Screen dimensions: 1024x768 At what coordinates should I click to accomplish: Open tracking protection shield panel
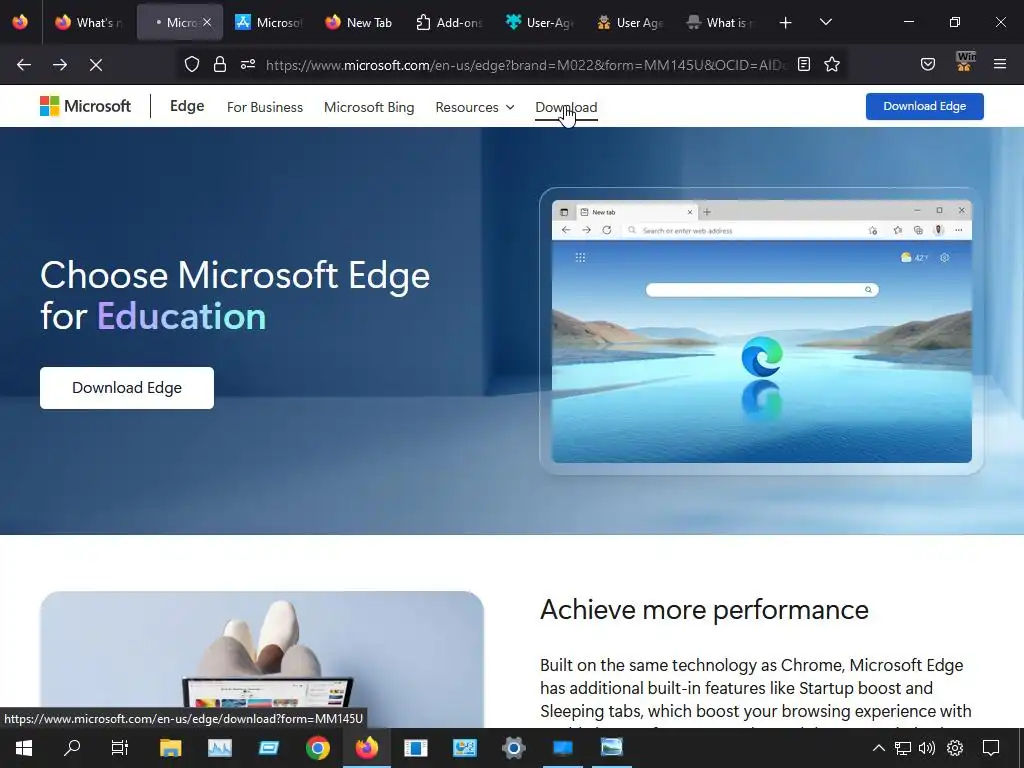coord(191,64)
